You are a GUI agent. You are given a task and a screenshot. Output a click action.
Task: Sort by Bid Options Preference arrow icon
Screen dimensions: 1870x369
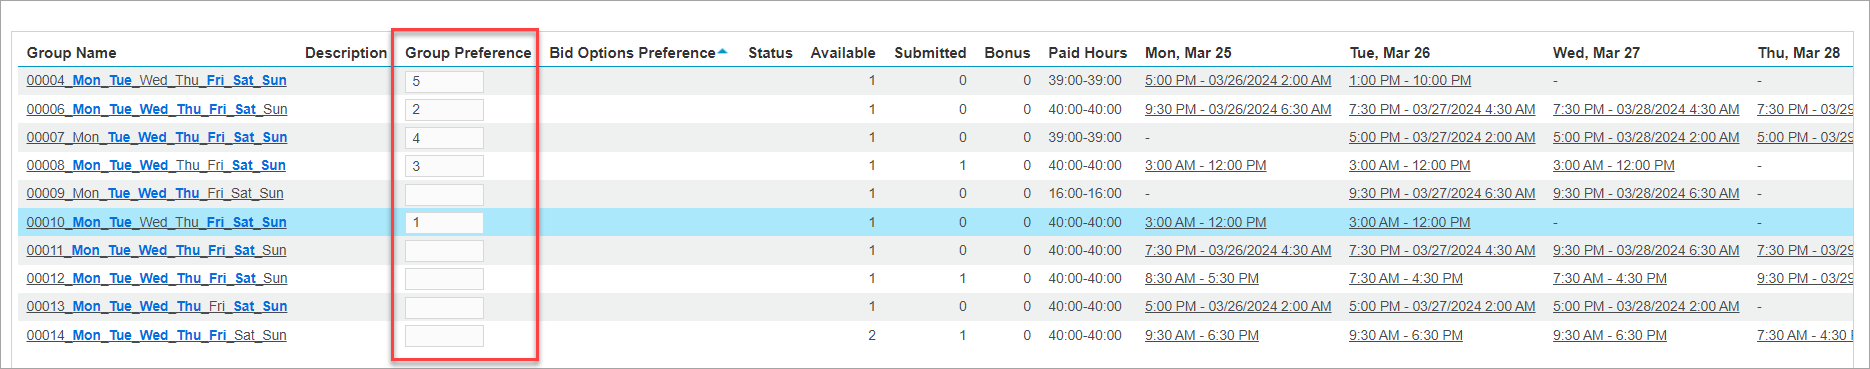723,51
